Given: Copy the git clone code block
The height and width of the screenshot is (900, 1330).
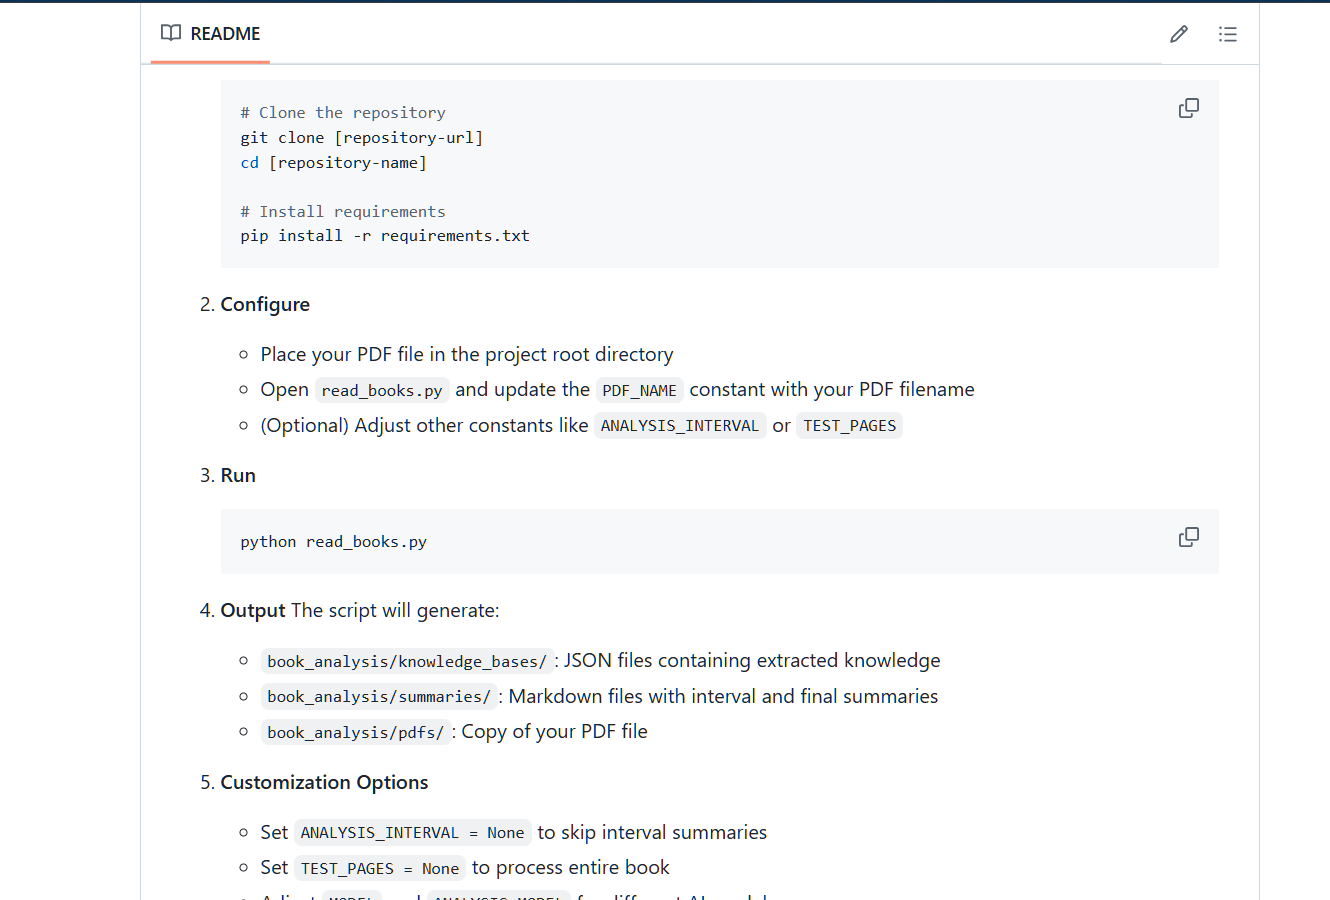Looking at the screenshot, I should (1189, 108).
